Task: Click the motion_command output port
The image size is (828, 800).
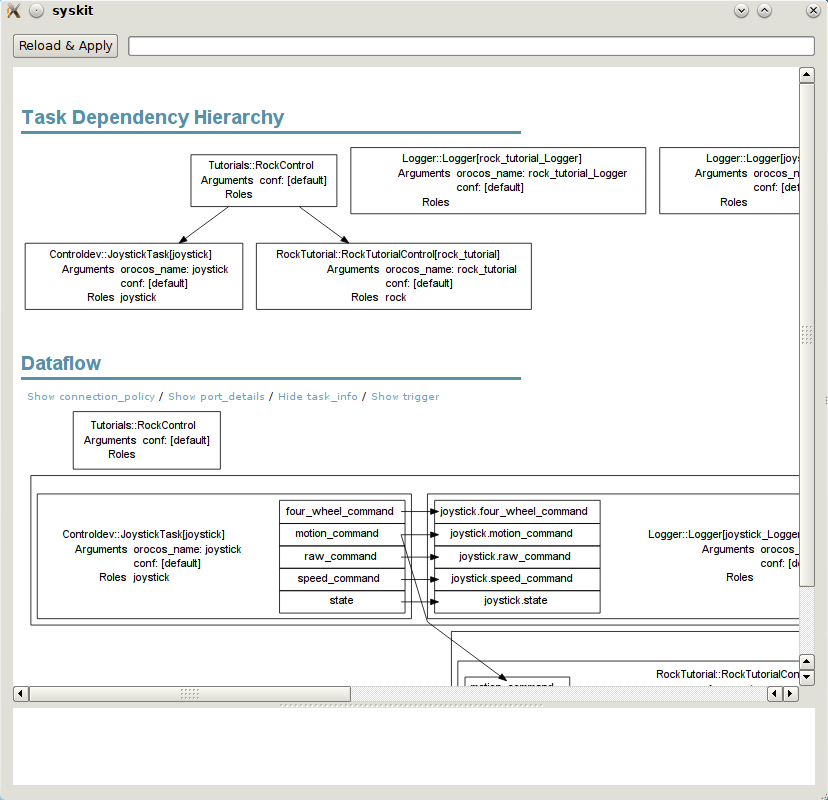Action: coord(342,534)
